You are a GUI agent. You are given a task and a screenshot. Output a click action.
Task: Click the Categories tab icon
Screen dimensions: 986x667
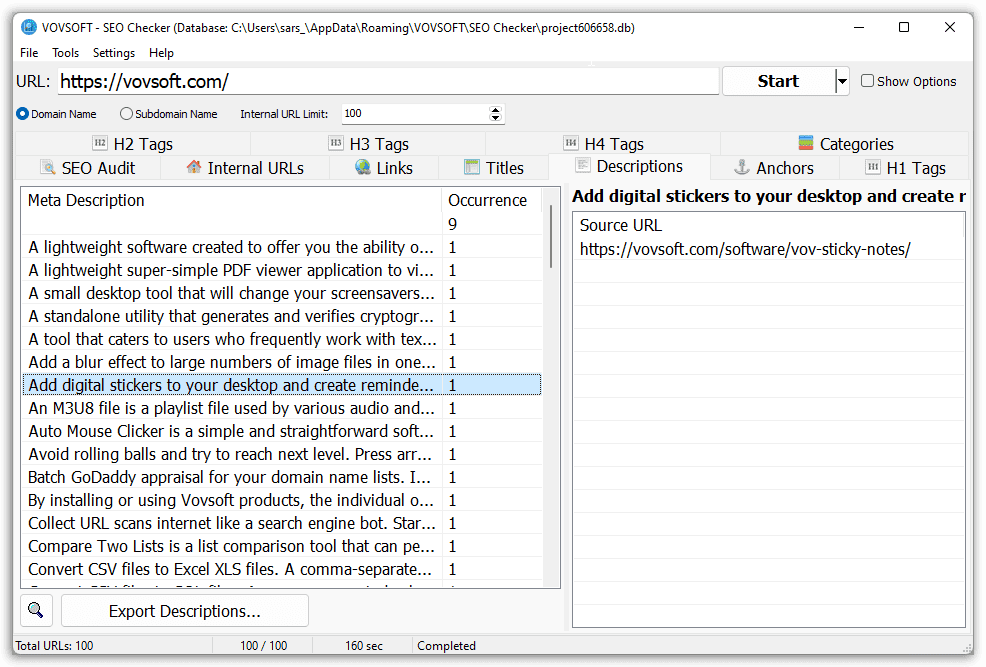[x=806, y=143]
